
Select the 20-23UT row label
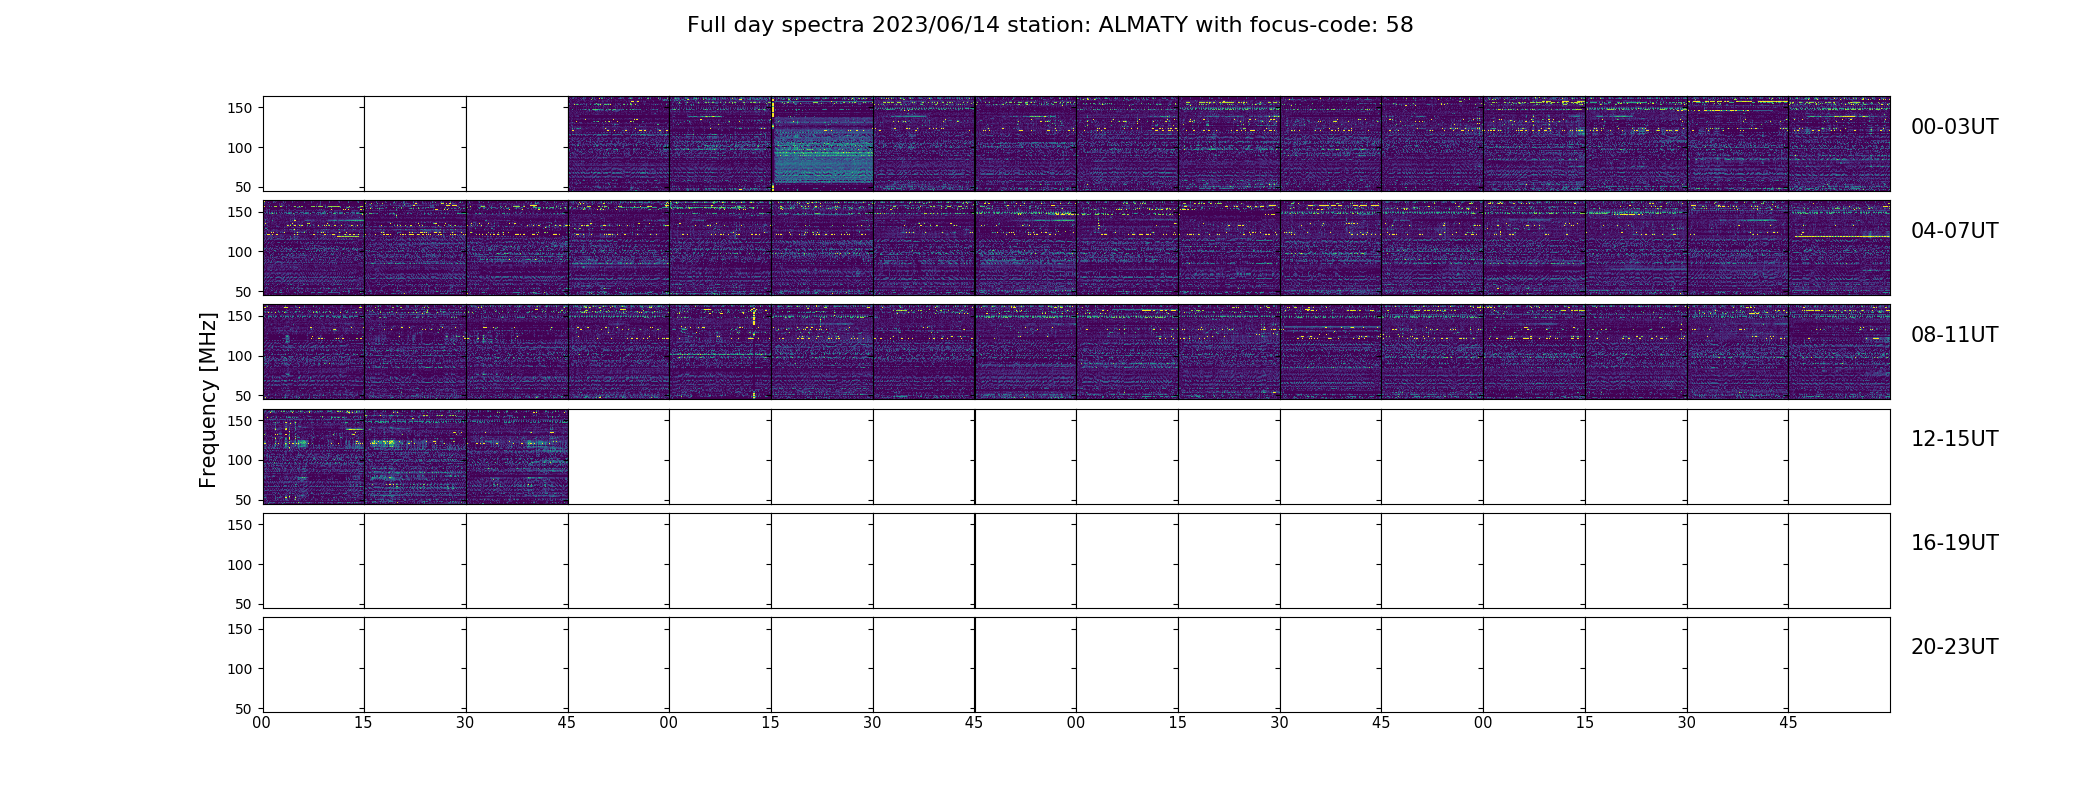[1954, 647]
